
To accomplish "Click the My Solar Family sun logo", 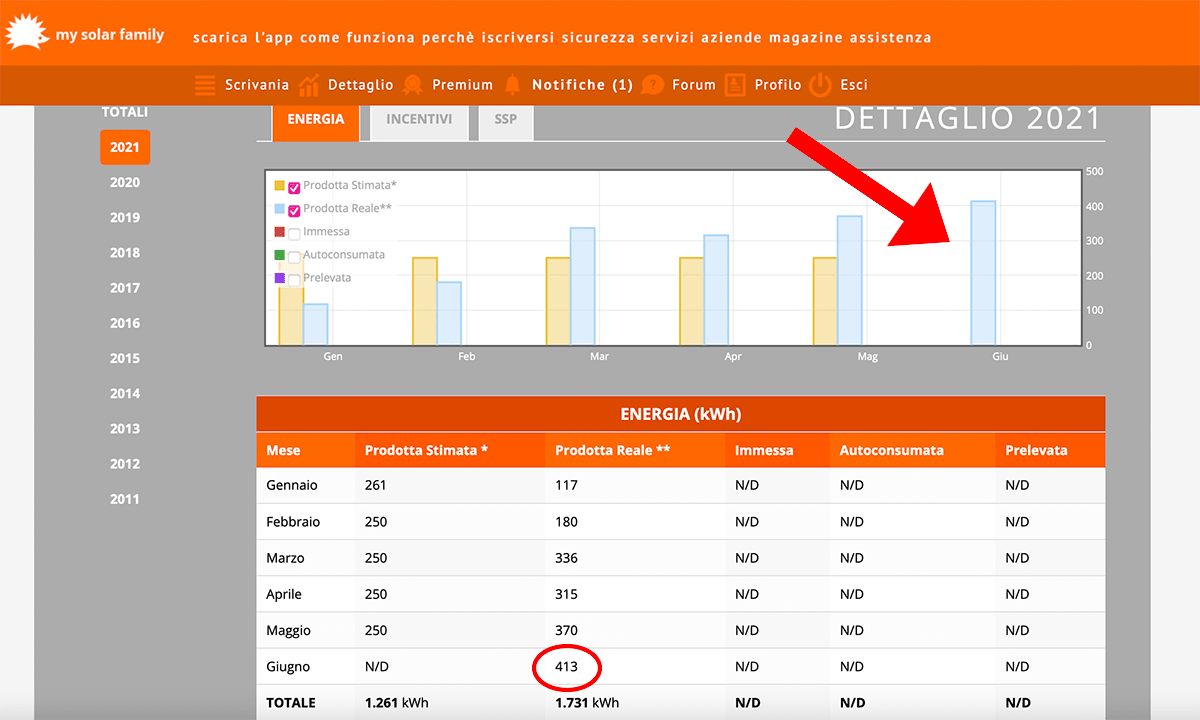I will (27, 34).
